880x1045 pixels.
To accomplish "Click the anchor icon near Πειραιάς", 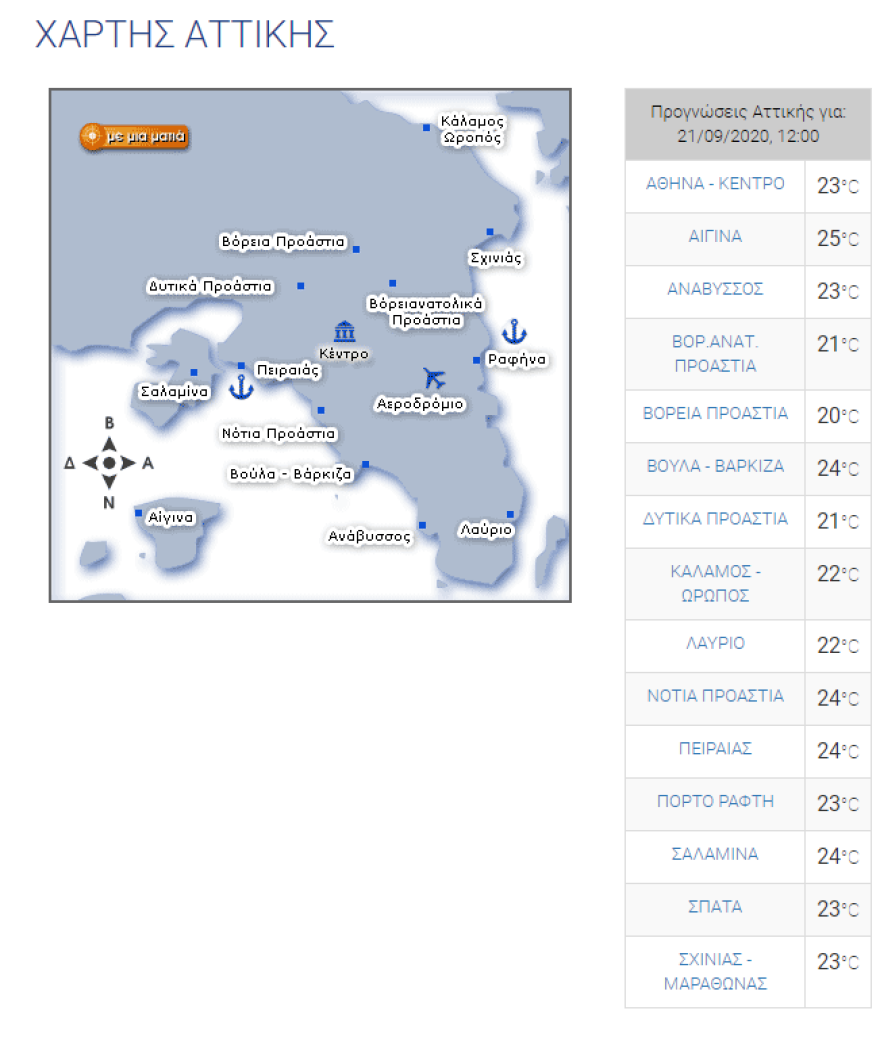I will (241, 386).
